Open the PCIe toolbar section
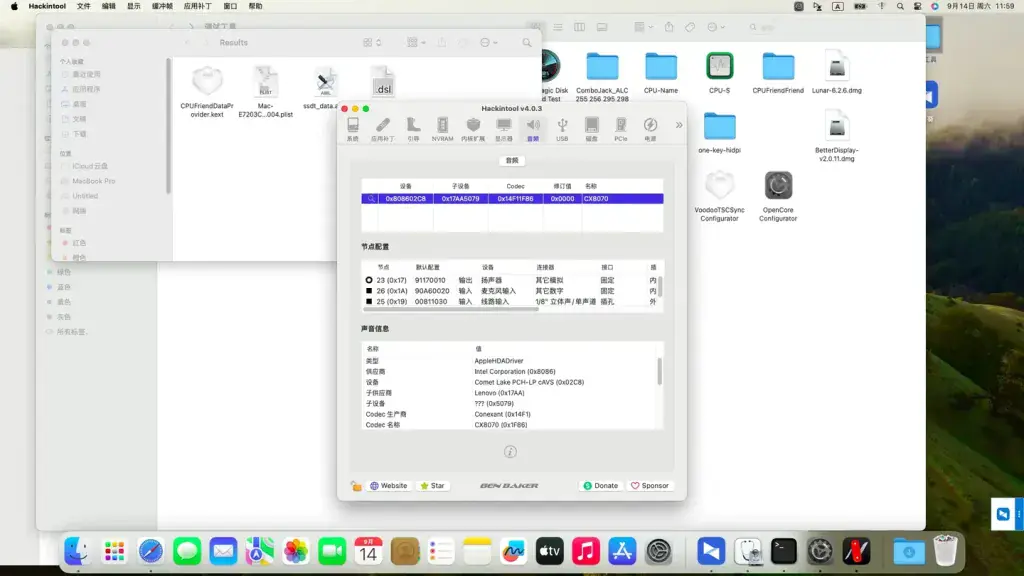This screenshot has width=1024, height=576. coord(620,129)
